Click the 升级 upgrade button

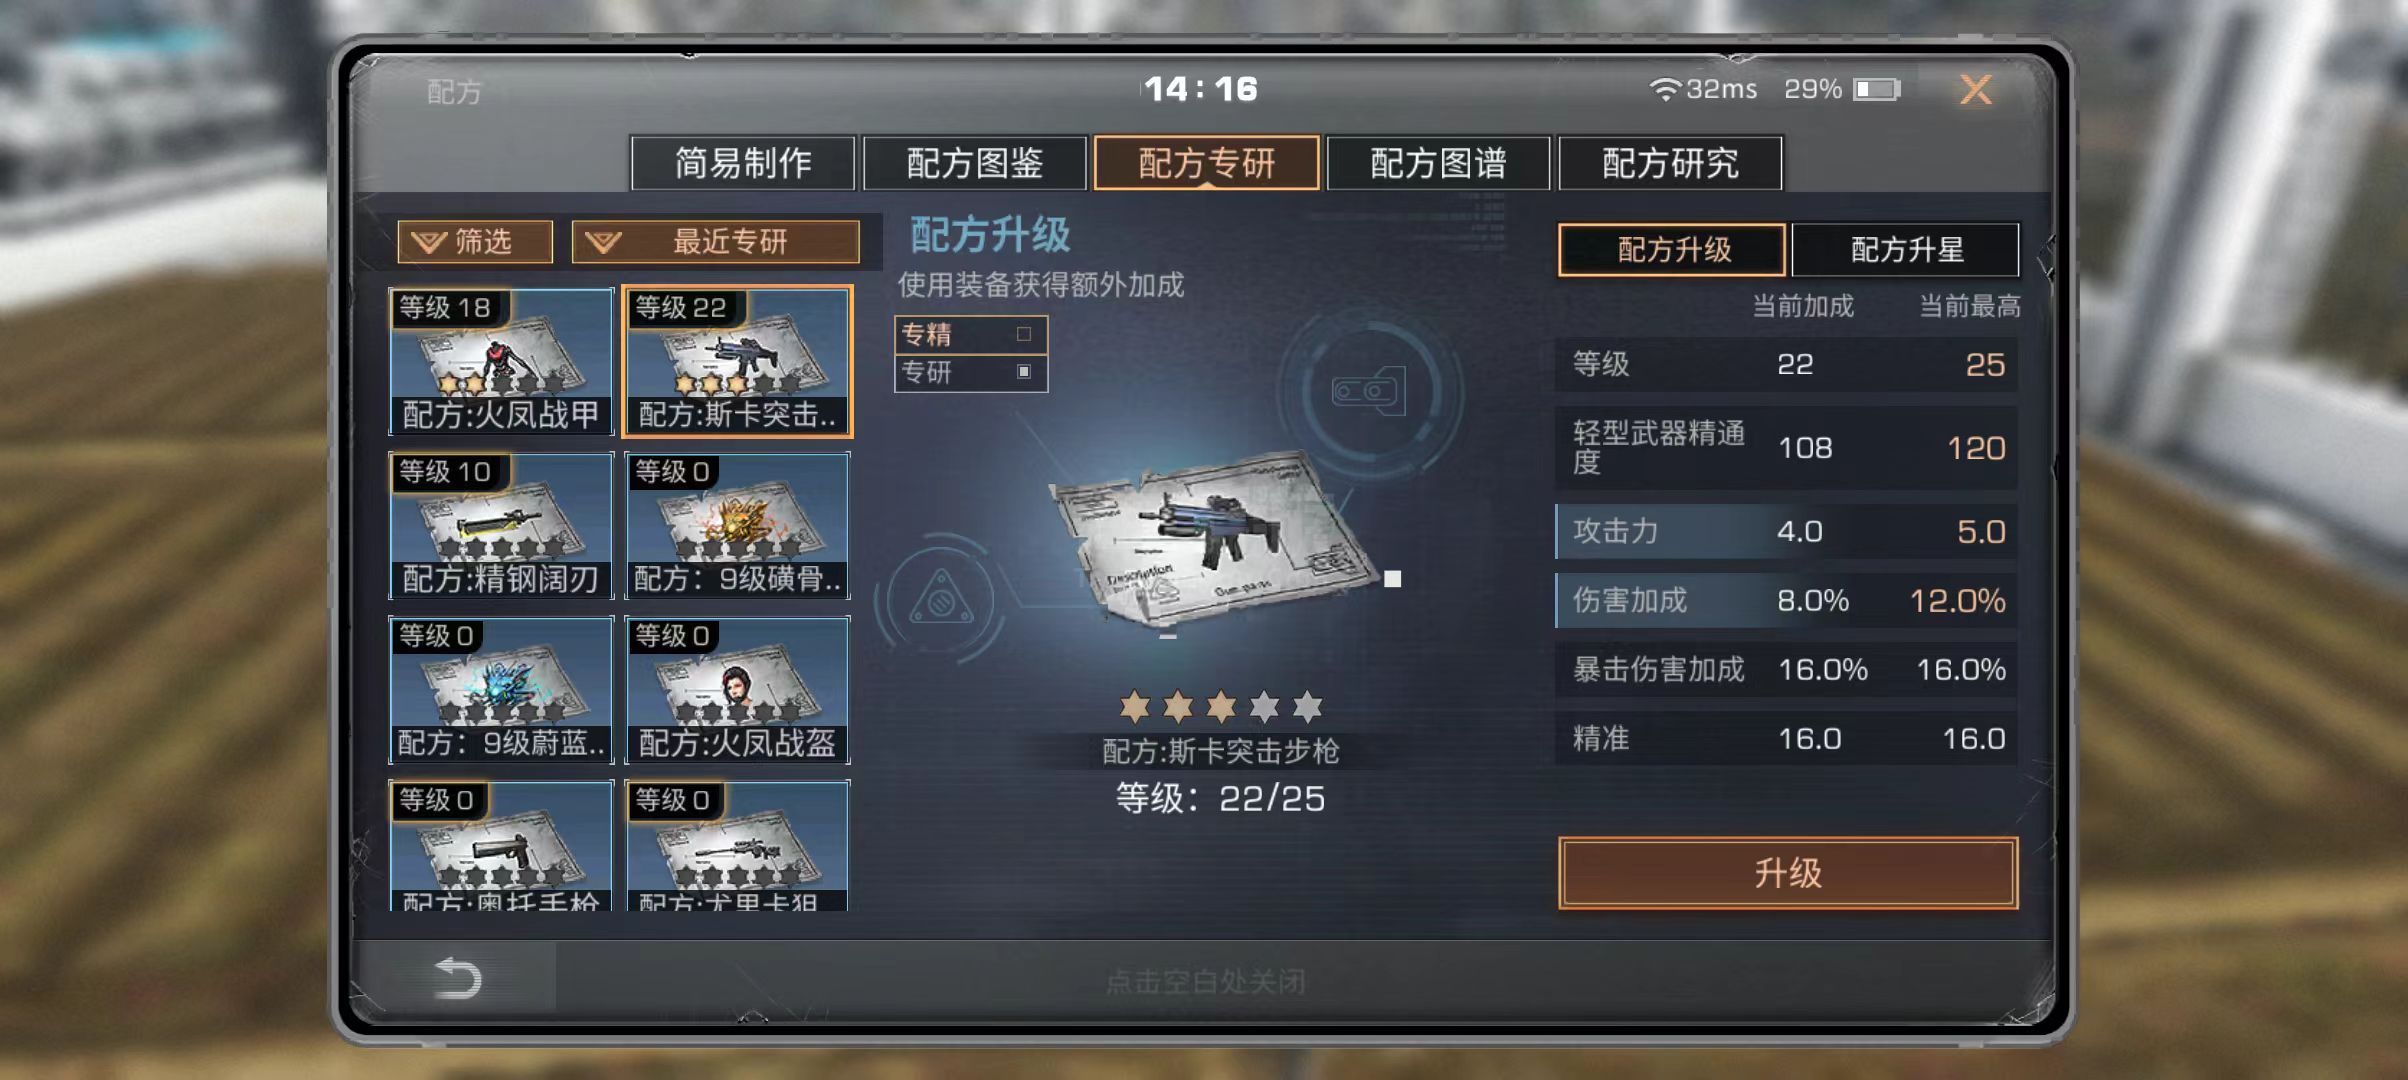(x=1788, y=873)
